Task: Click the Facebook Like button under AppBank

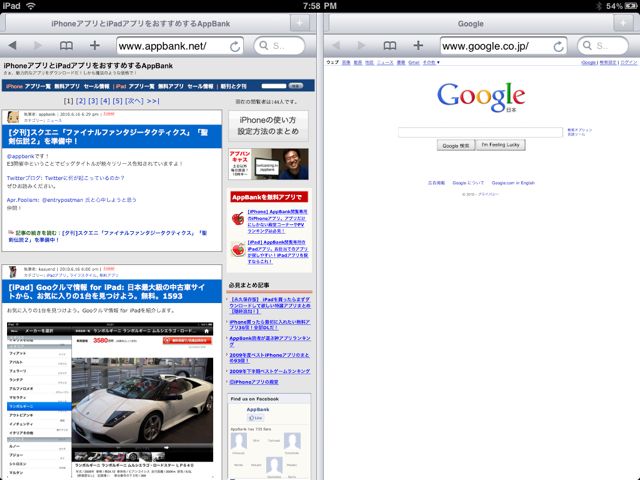Action: [x=256, y=418]
